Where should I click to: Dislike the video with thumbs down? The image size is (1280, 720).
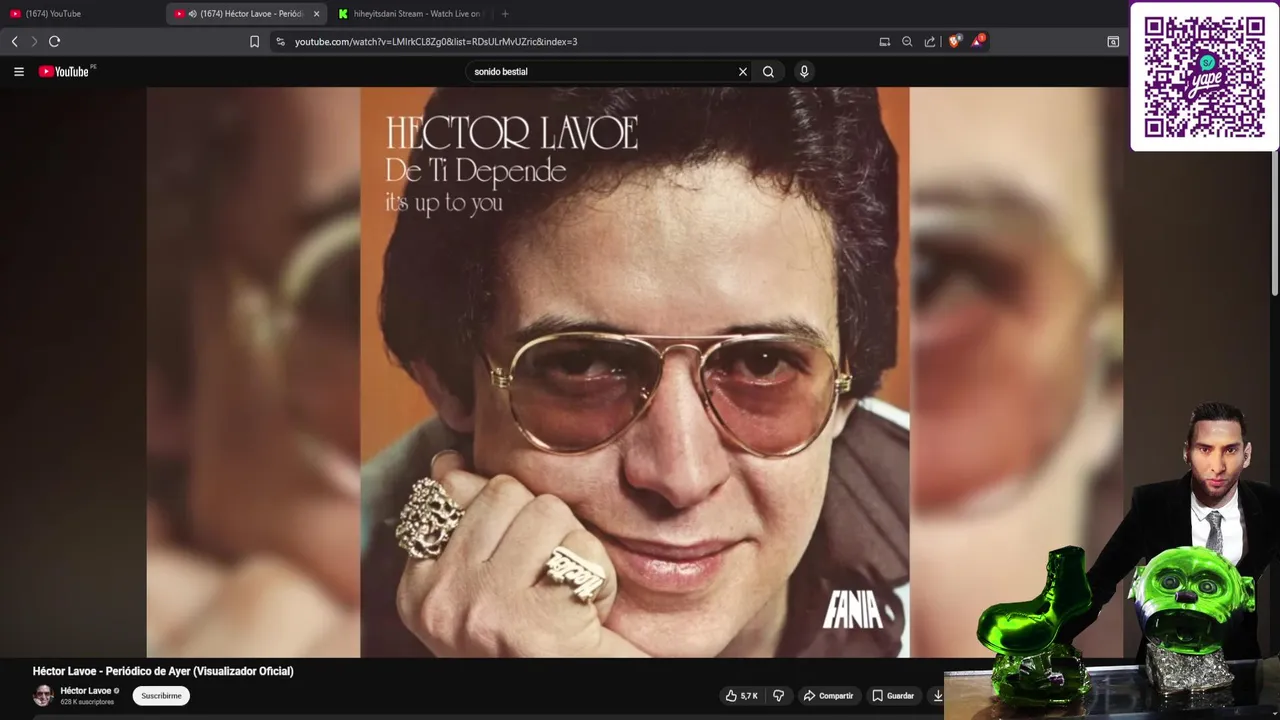click(779, 695)
